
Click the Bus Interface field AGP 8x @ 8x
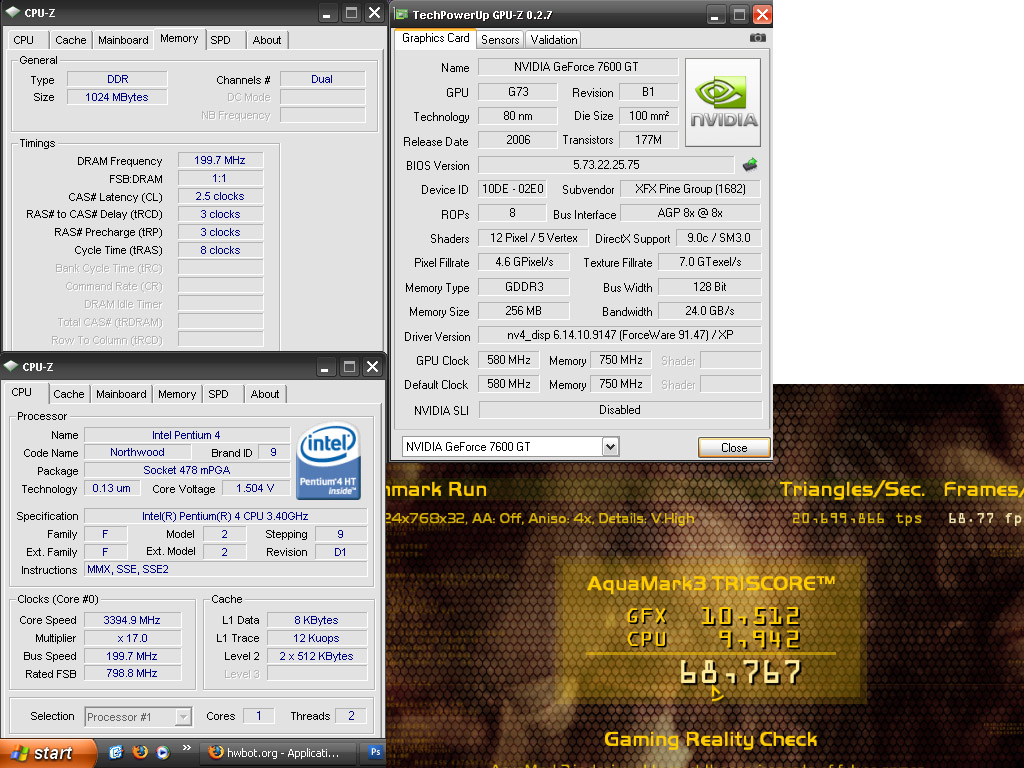coord(690,213)
